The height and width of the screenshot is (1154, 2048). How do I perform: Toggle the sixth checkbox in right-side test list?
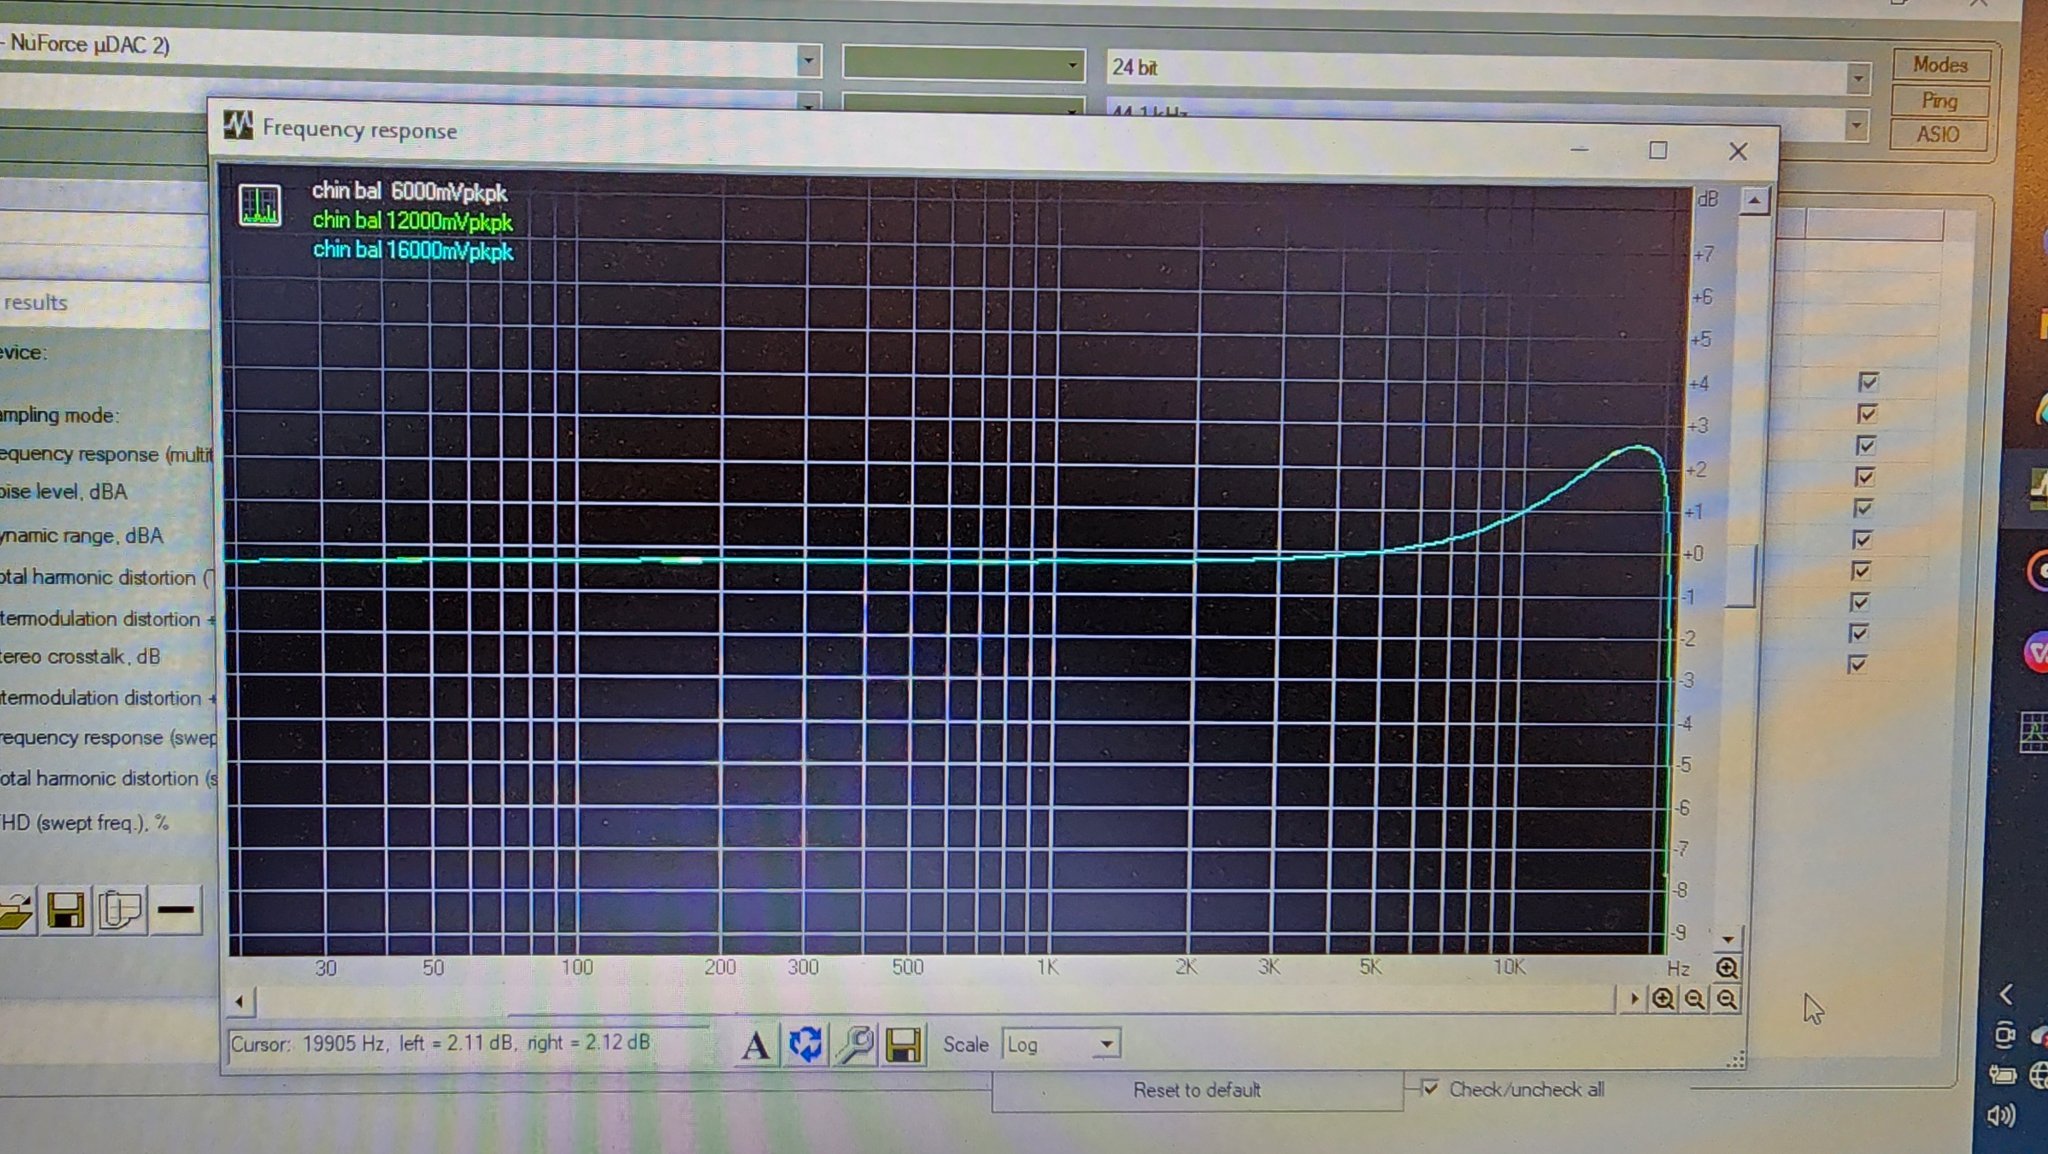(x=1862, y=539)
